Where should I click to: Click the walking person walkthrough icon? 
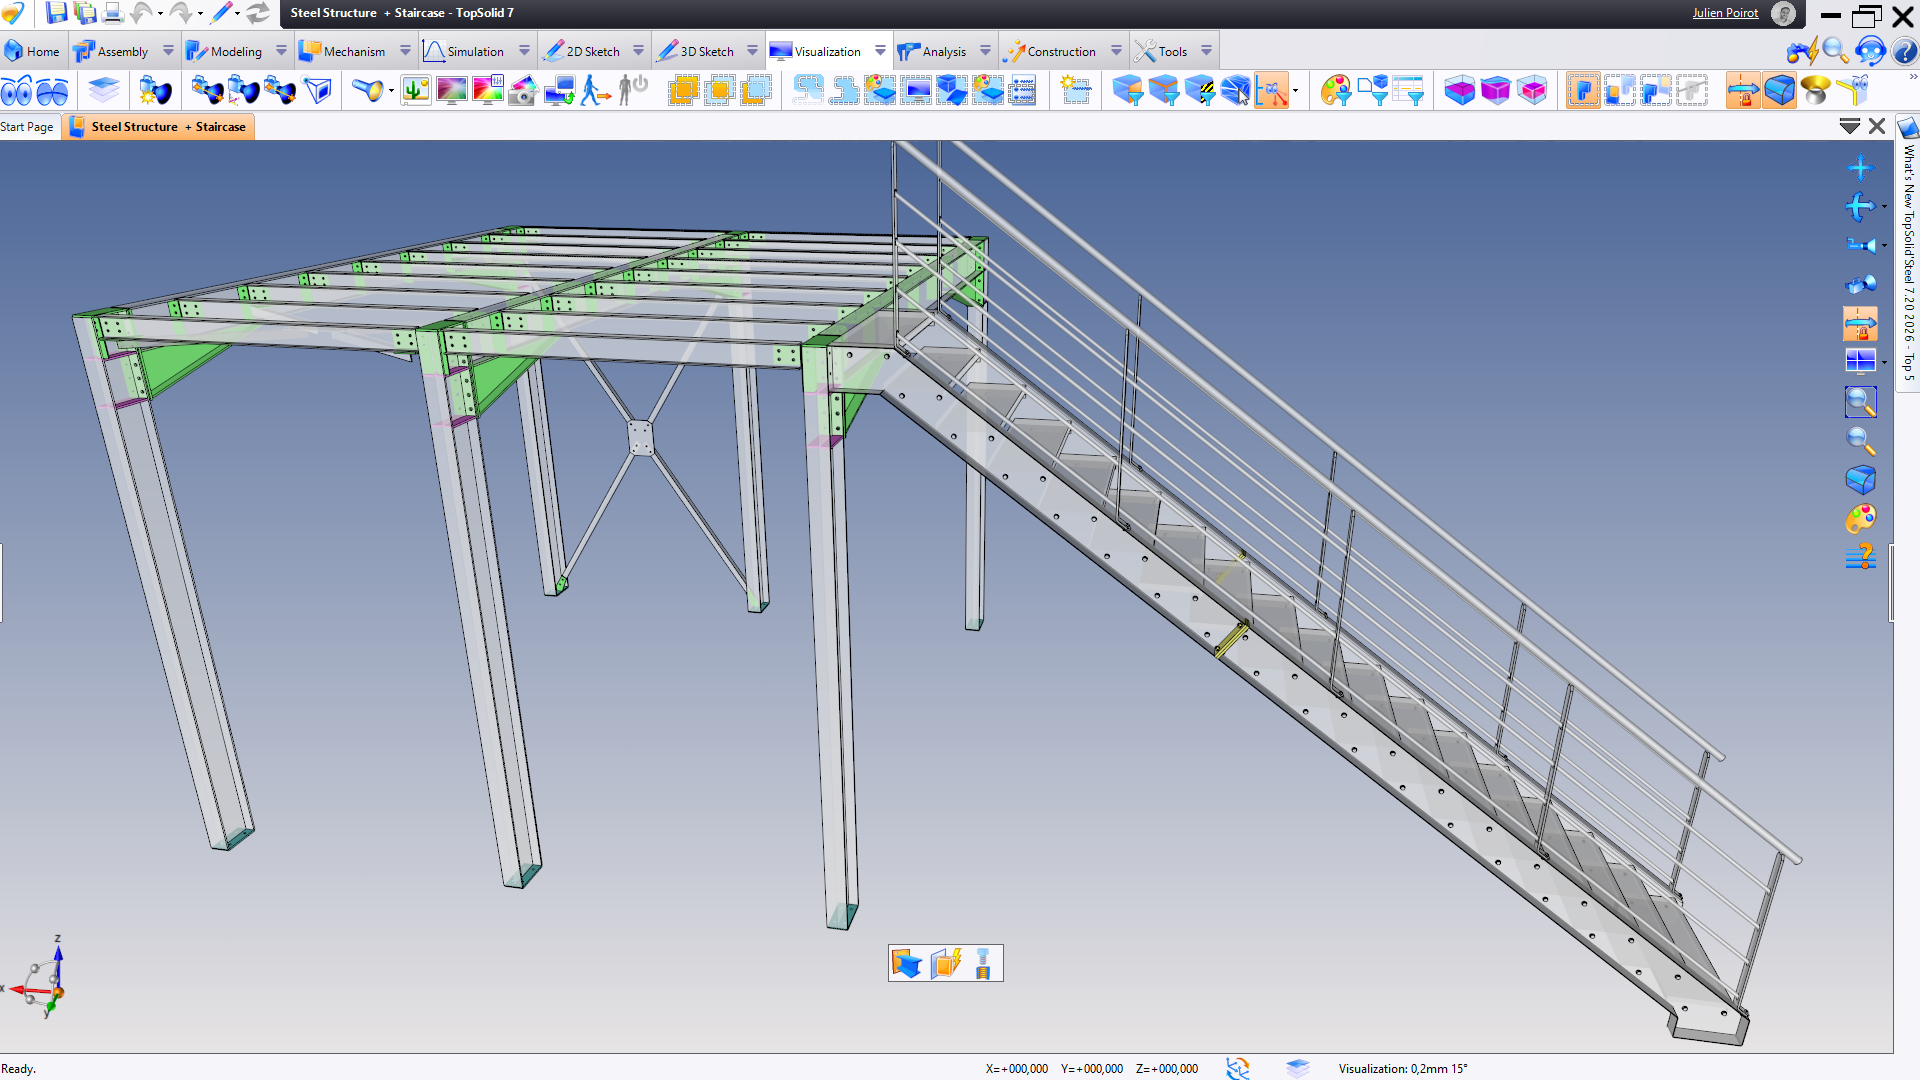click(595, 91)
